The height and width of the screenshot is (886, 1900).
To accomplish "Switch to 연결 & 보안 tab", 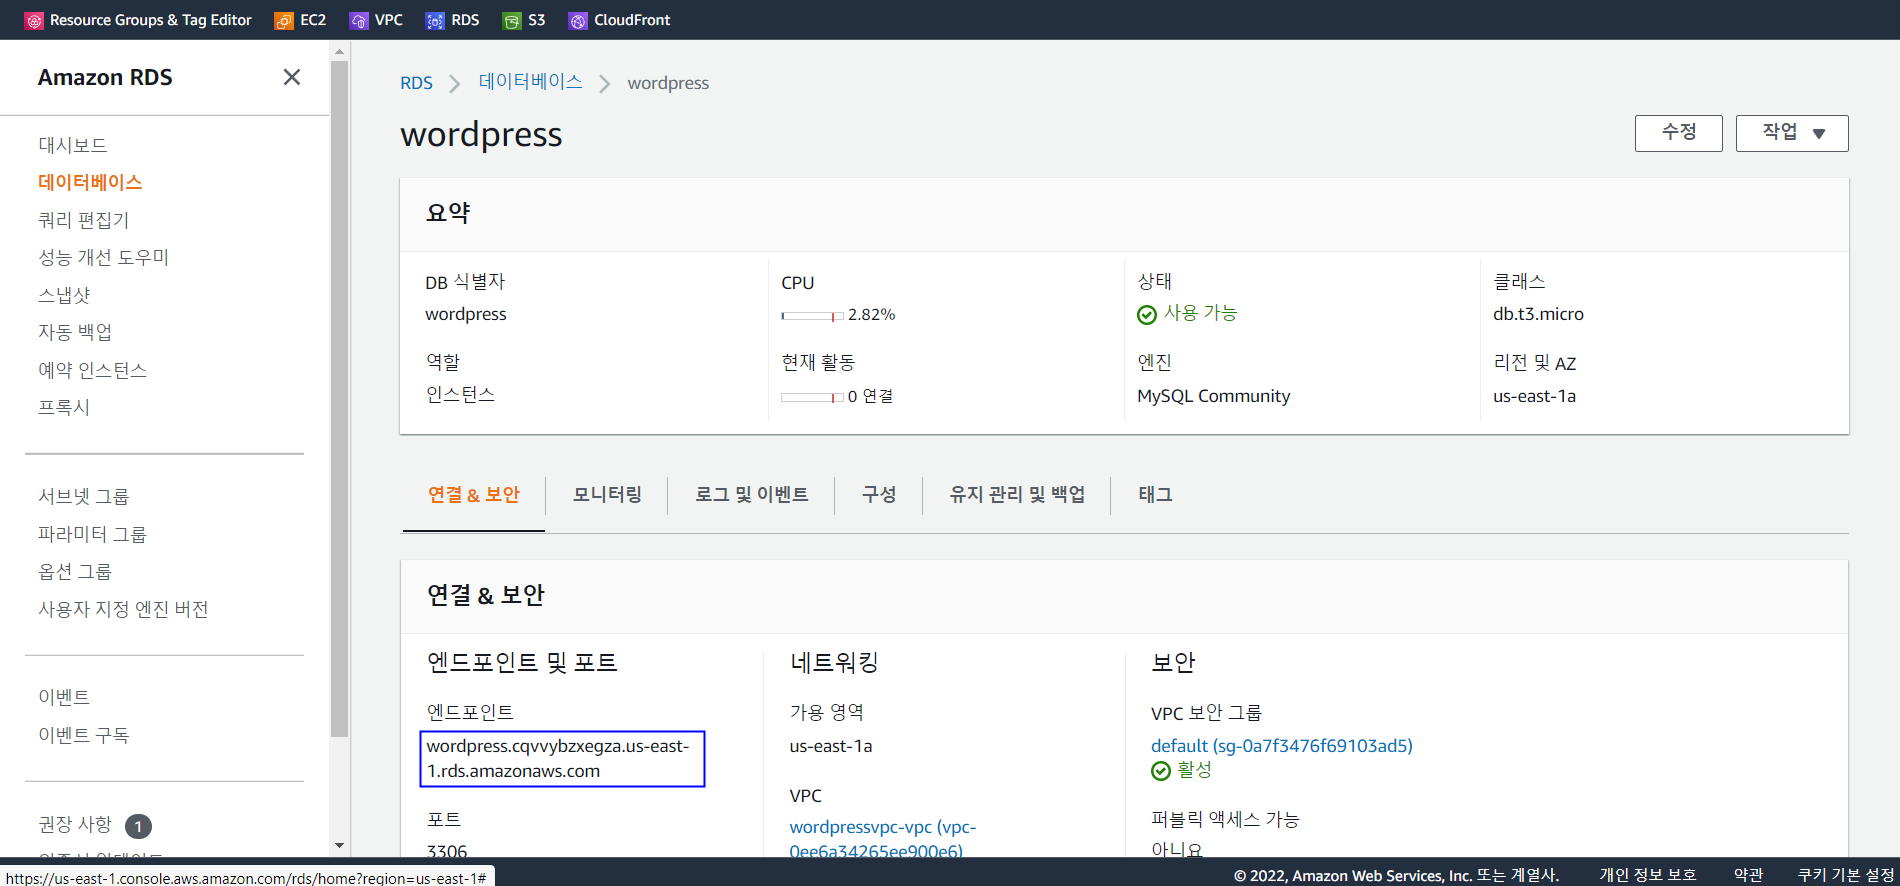I will point(474,495).
